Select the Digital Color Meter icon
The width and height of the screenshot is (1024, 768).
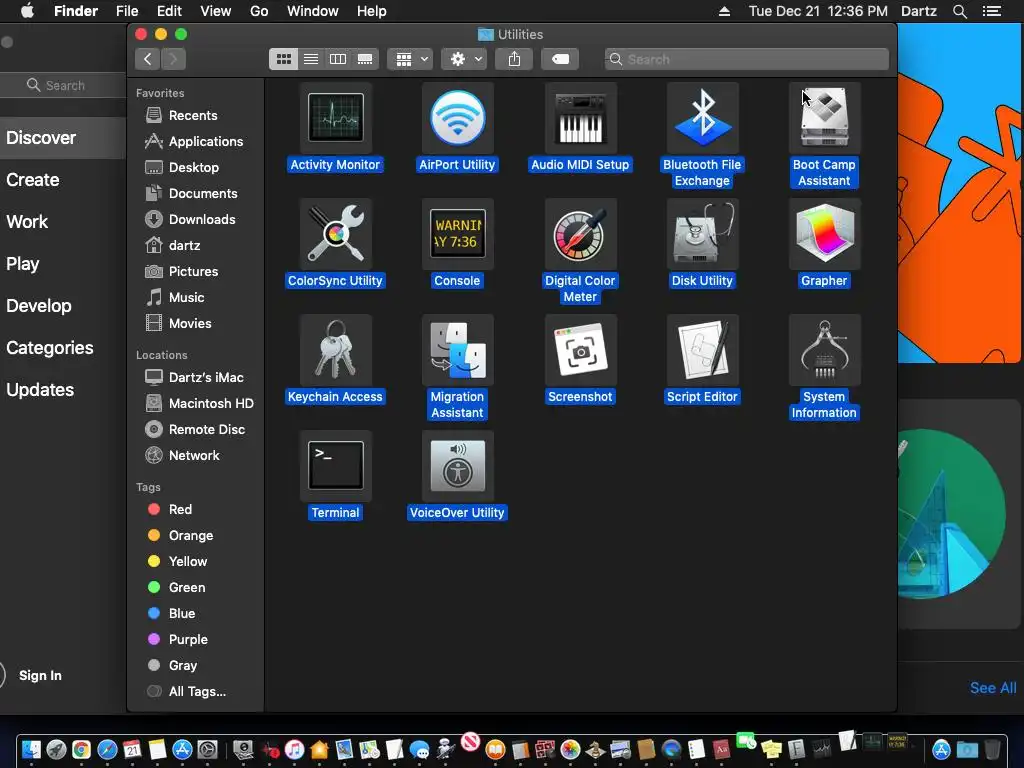pos(580,234)
